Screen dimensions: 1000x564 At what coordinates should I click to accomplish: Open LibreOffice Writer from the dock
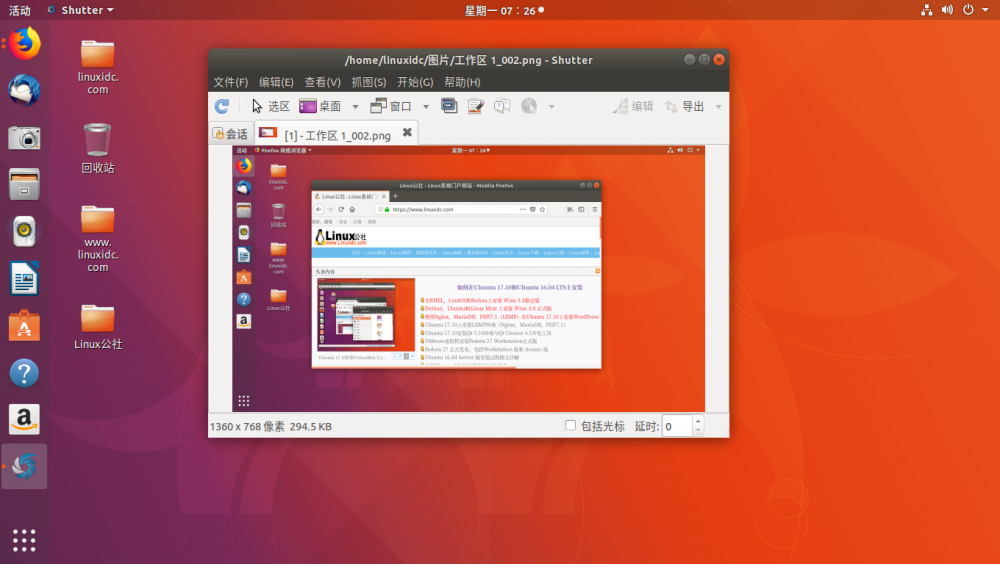pos(24,278)
